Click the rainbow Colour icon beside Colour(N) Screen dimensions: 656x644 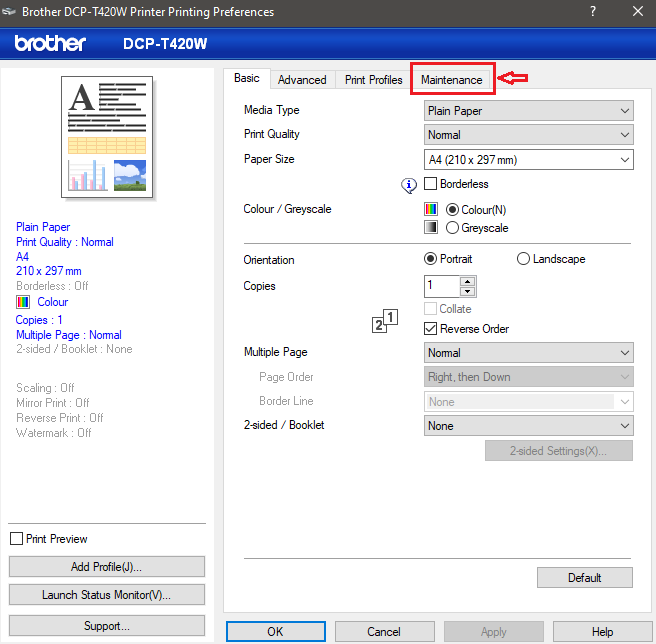pyautogui.click(x=430, y=209)
